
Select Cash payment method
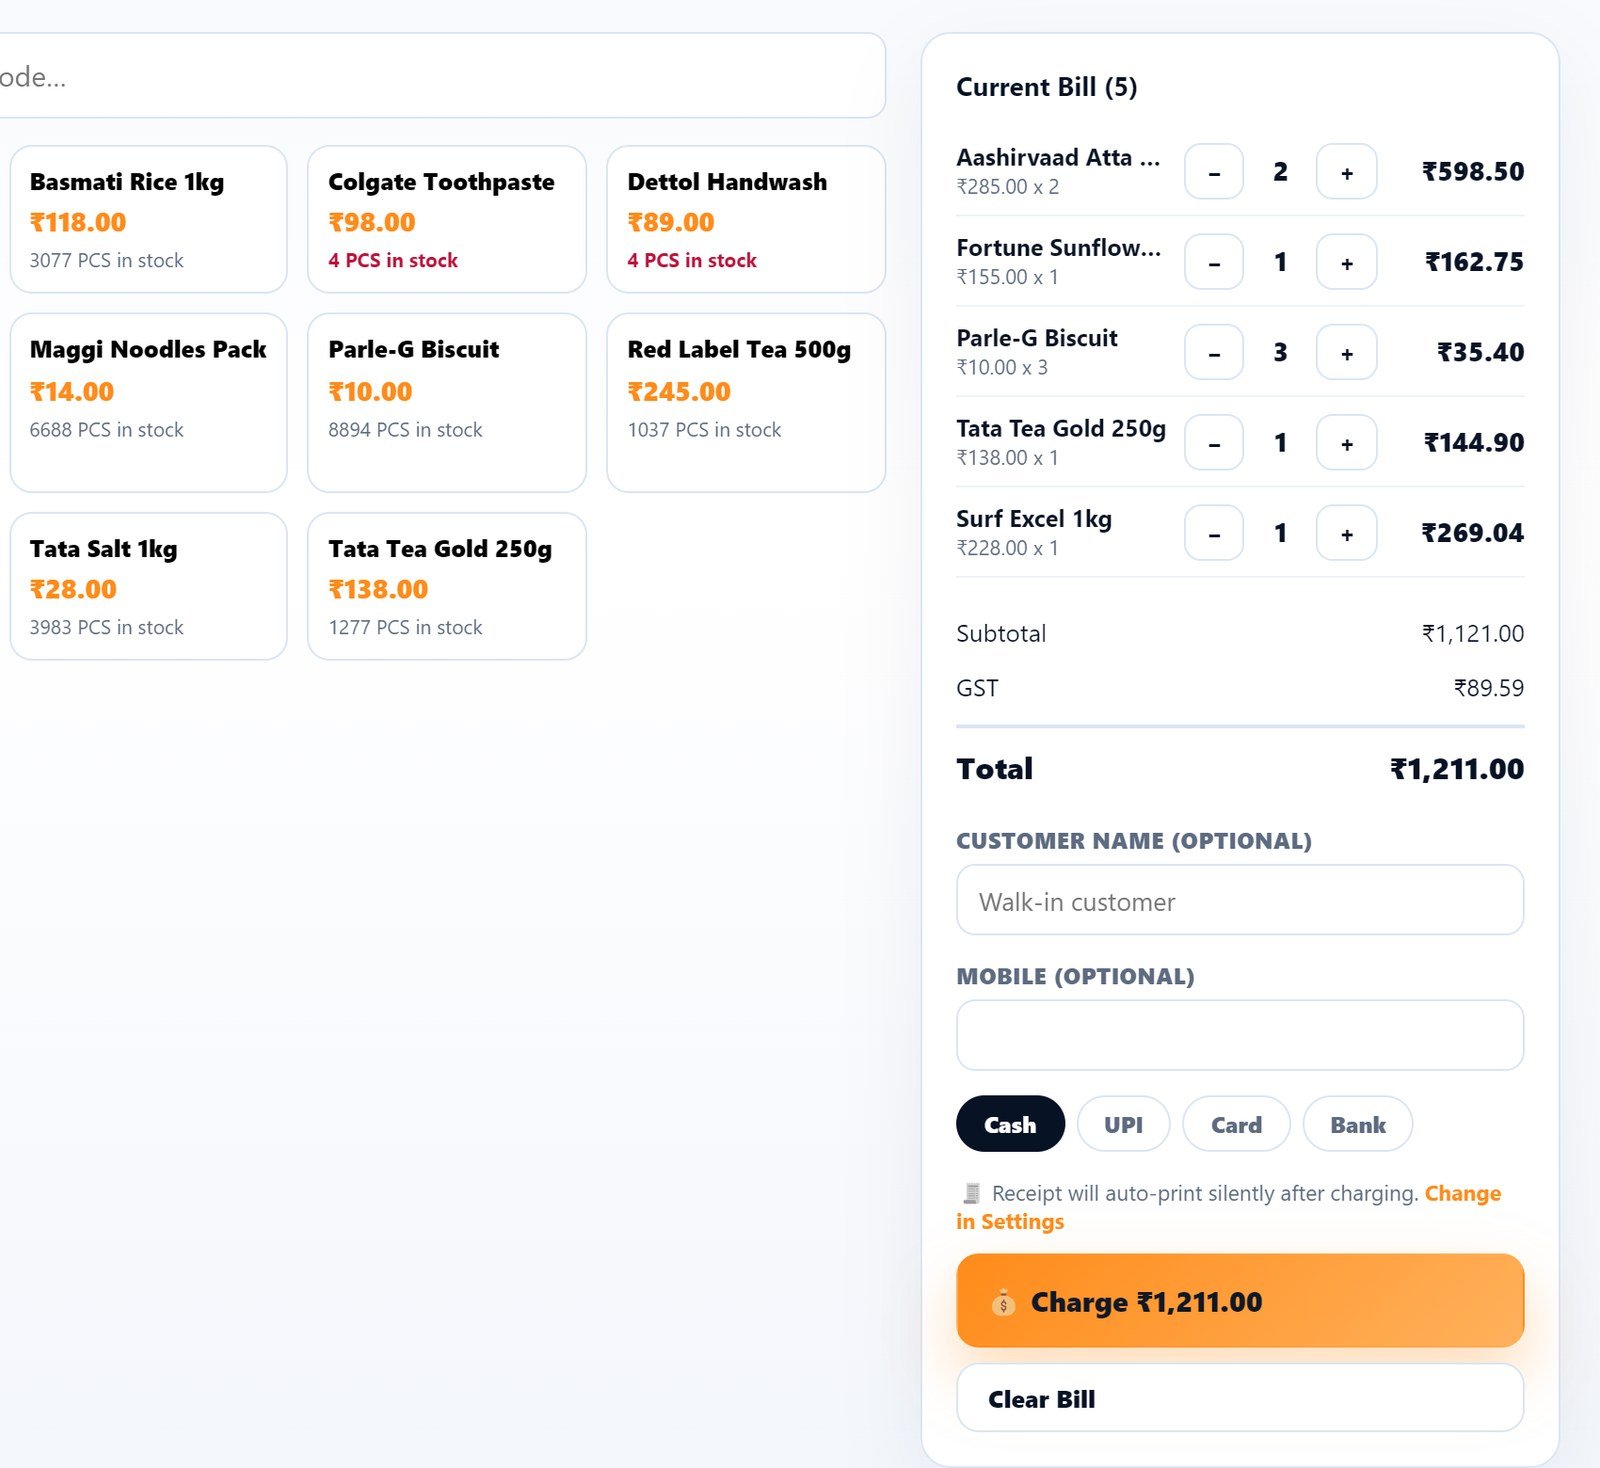1010,1124
